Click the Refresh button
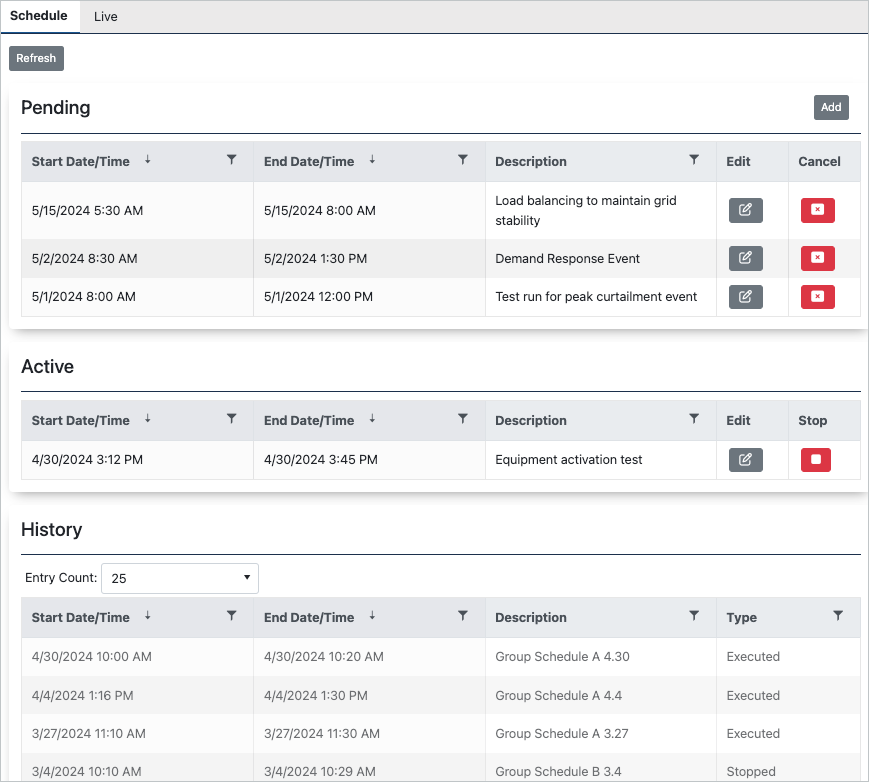The height and width of the screenshot is (782, 869). 36,58
